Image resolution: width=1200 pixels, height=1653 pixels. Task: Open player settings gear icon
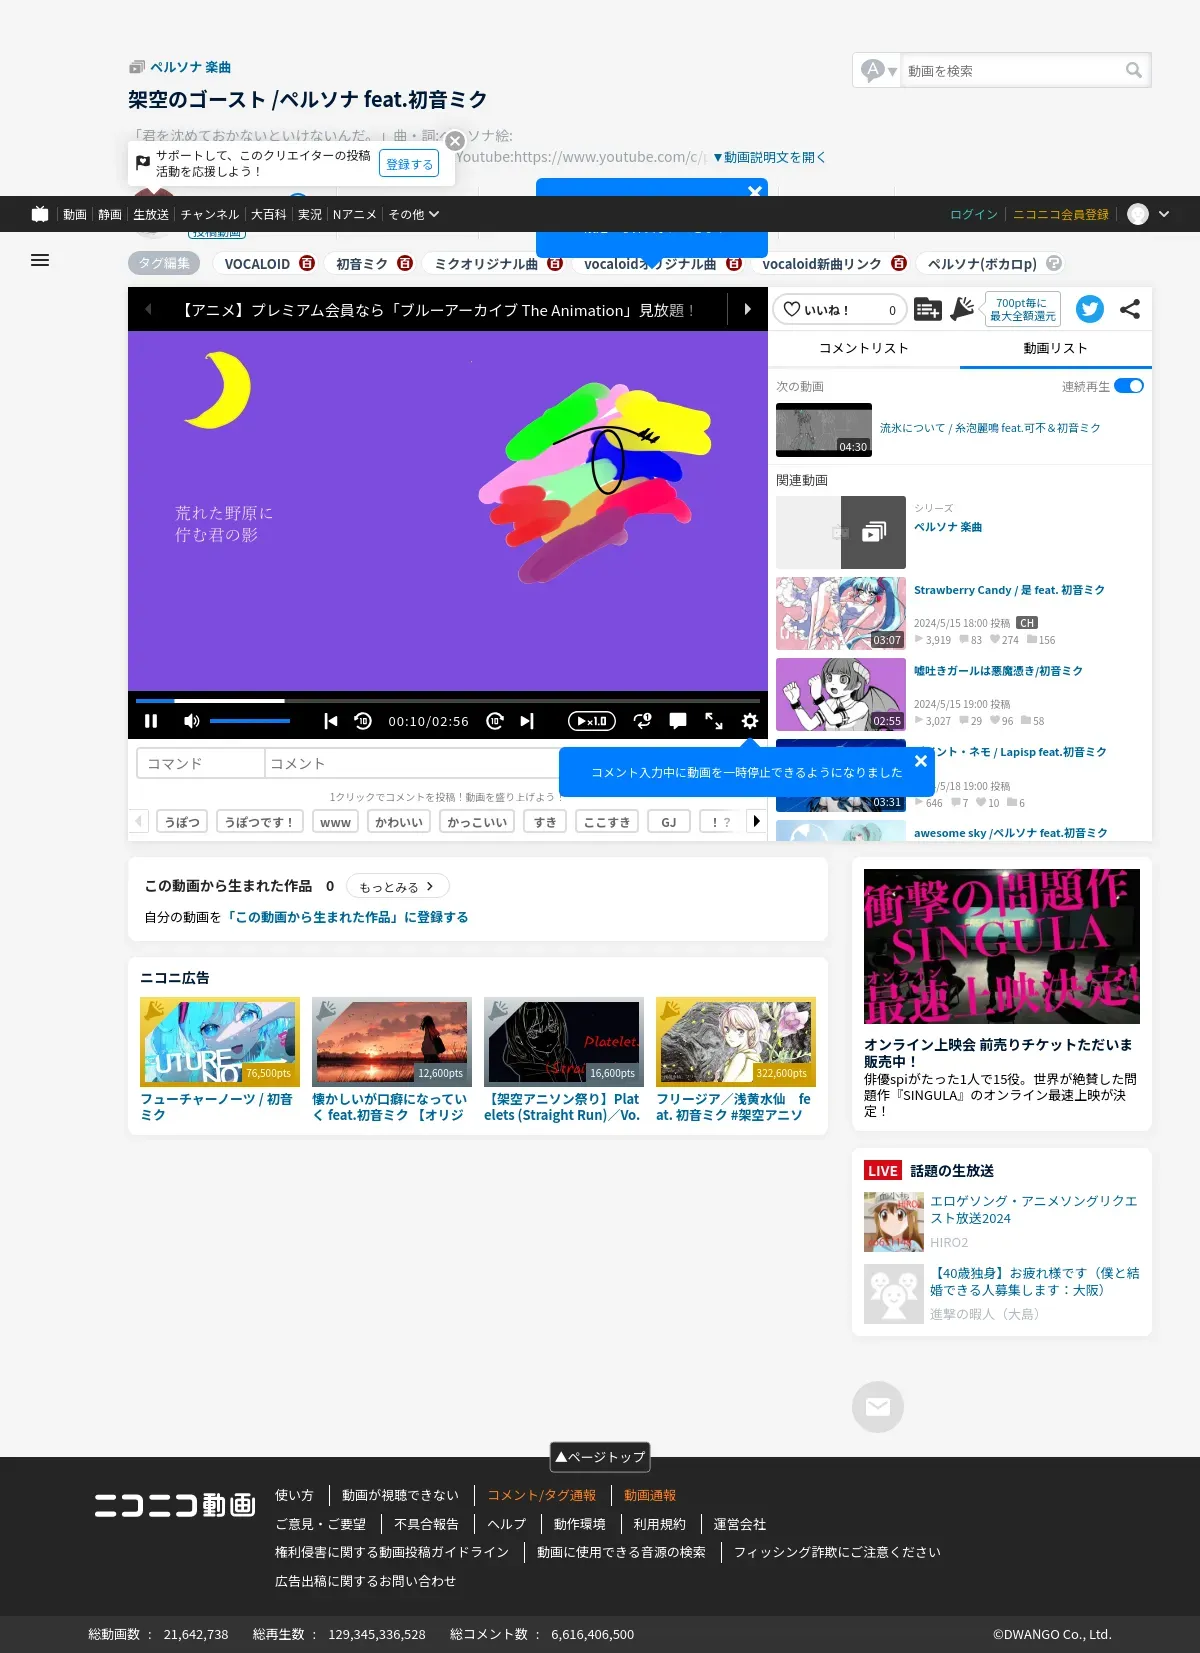[x=750, y=721]
